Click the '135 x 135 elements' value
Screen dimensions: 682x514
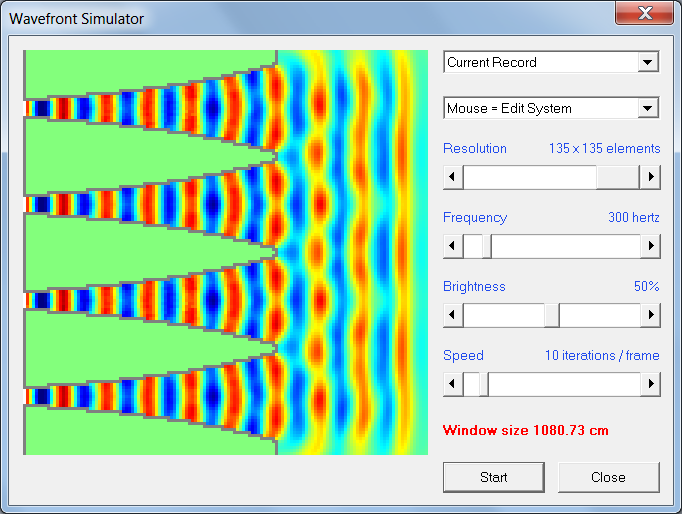(605, 149)
